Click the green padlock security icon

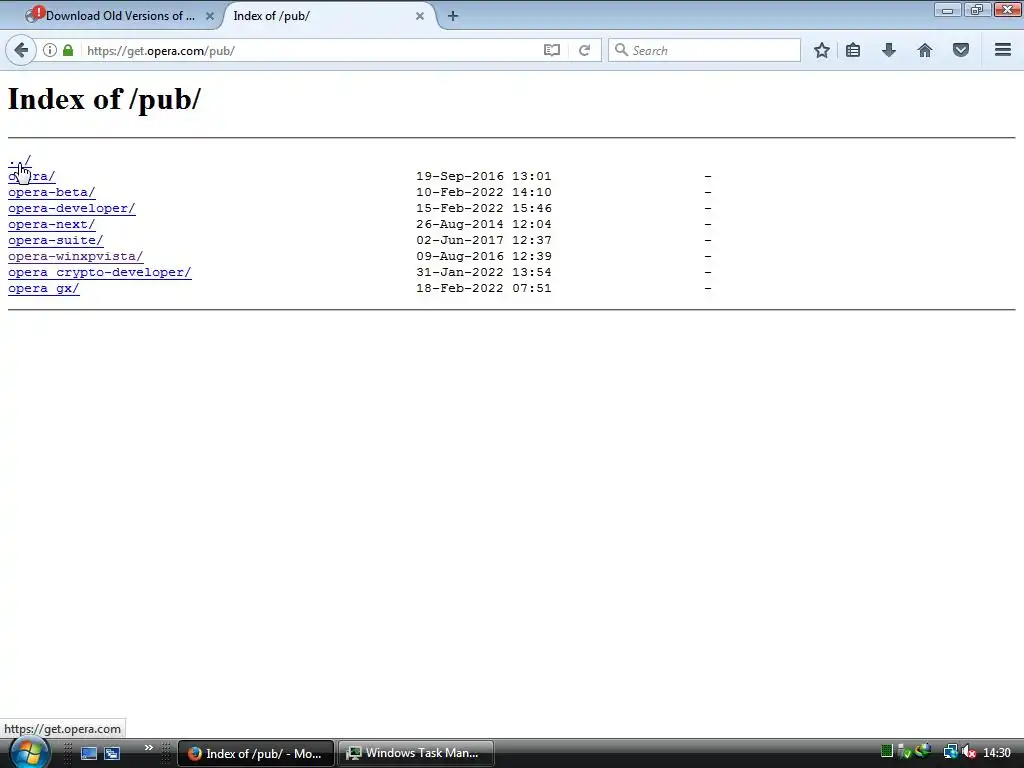pos(68,50)
